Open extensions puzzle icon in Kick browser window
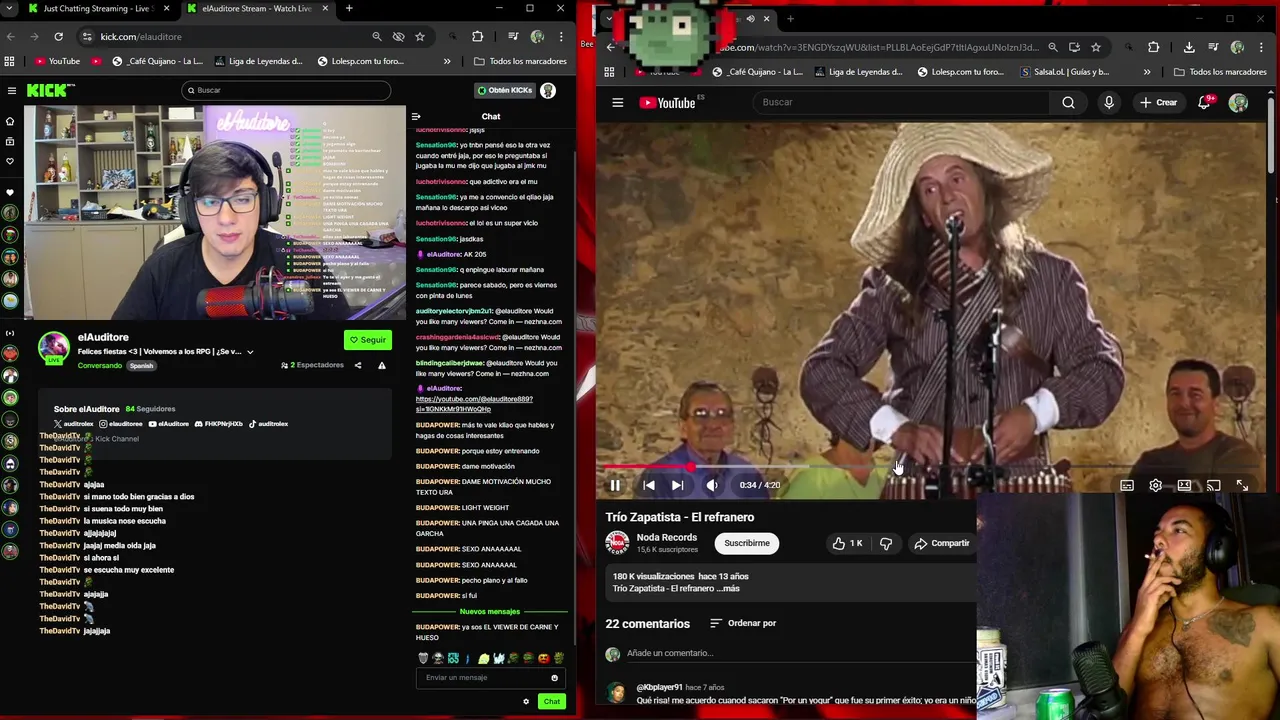Screen dimensions: 1280x720 click(x=477, y=36)
